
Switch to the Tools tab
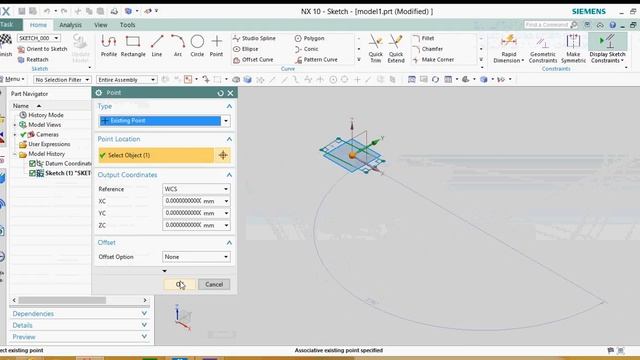click(127, 25)
